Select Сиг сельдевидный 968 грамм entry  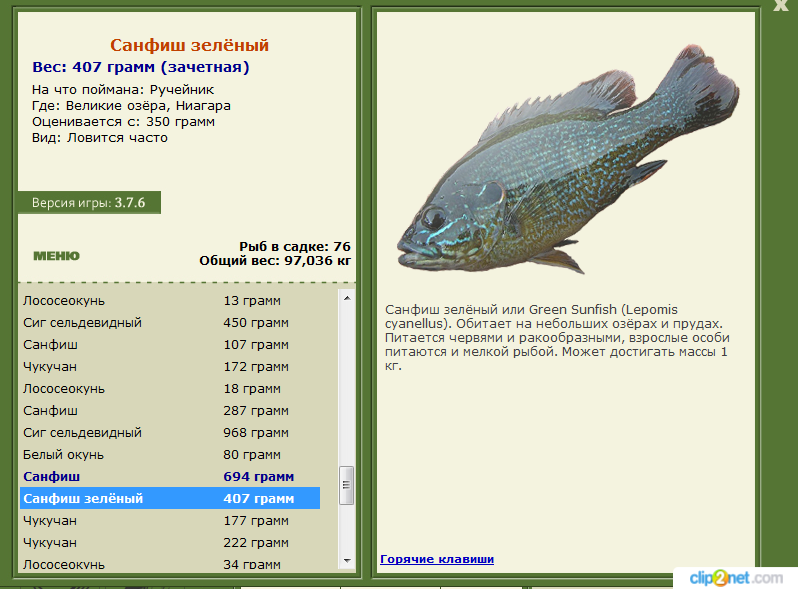pos(170,433)
